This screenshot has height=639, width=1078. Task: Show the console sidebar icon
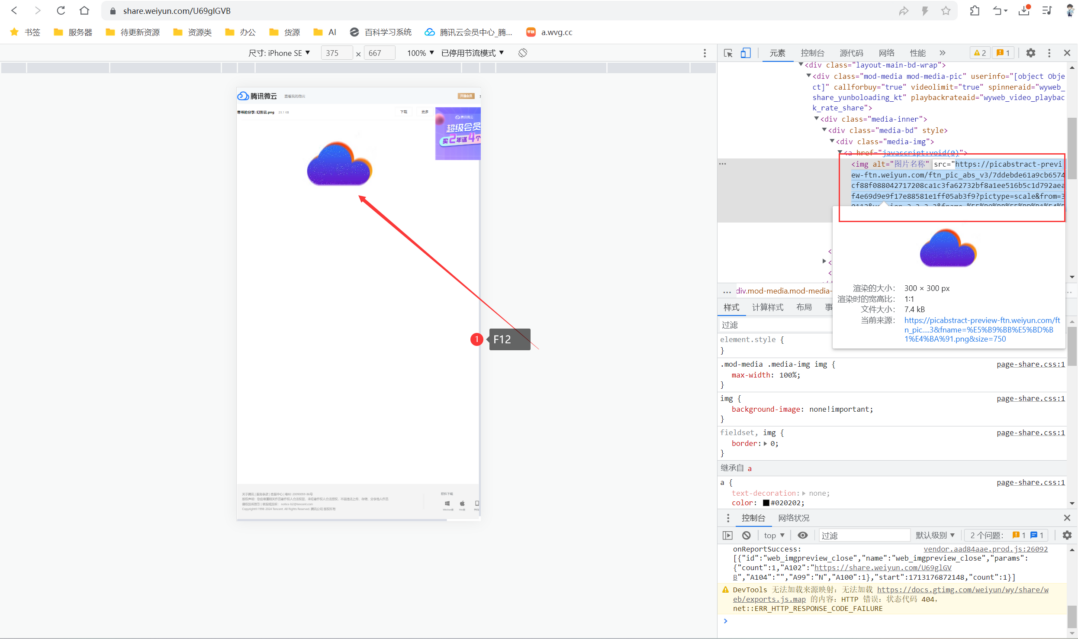(727, 535)
